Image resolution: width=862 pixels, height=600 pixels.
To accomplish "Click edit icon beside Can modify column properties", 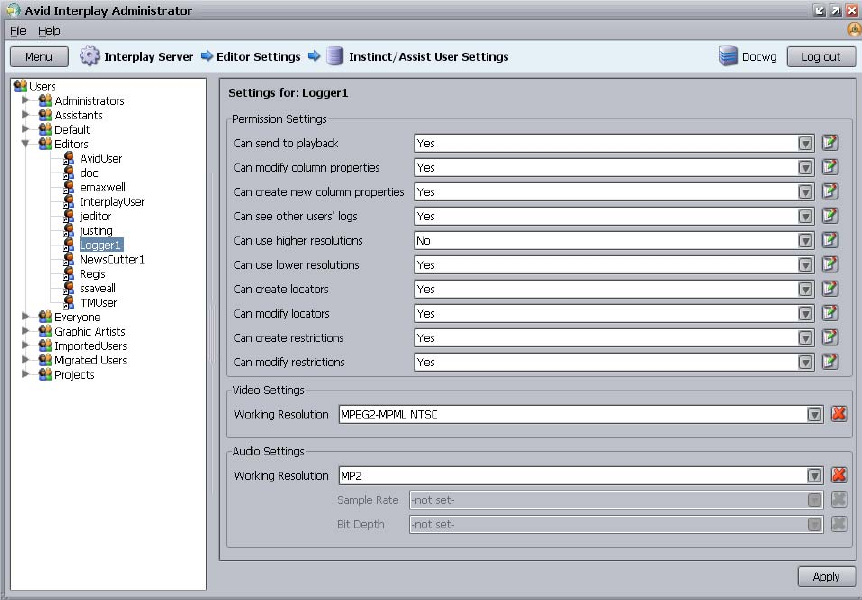I will point(830,167).
